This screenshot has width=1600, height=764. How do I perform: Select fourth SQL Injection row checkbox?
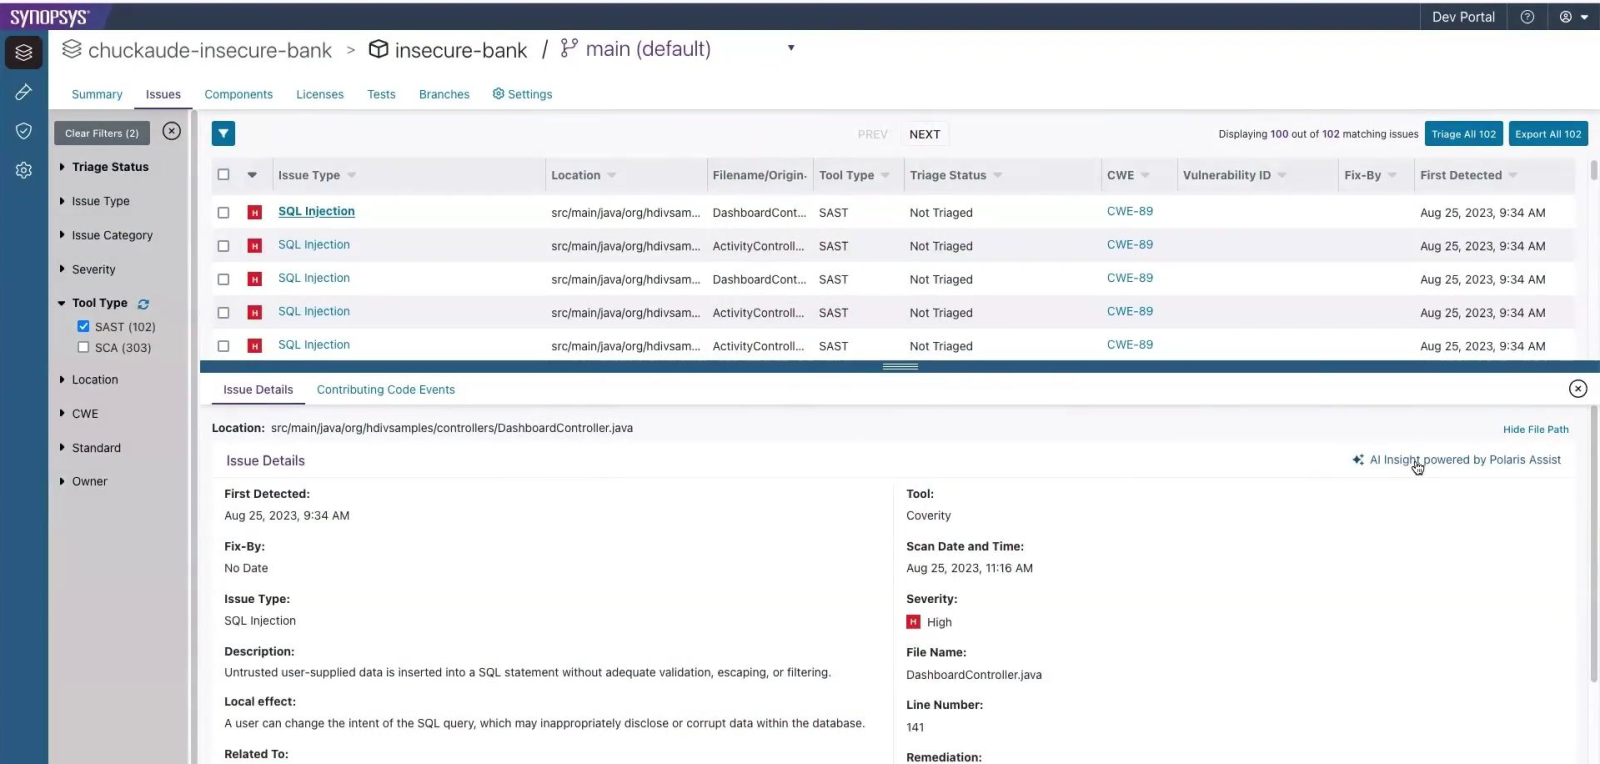tap(223, 313)
